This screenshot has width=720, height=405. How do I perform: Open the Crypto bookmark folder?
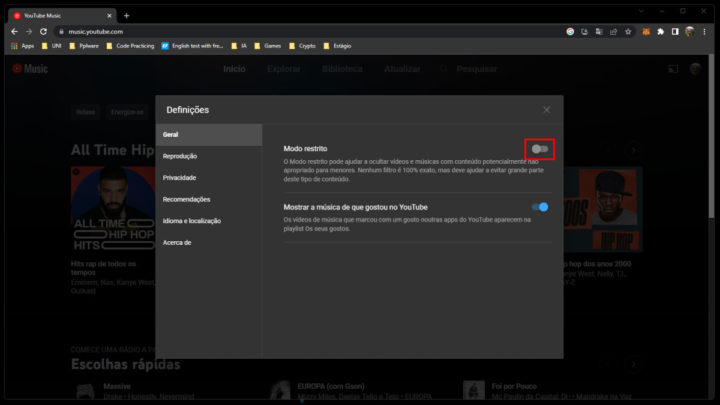tap(303, 46)
